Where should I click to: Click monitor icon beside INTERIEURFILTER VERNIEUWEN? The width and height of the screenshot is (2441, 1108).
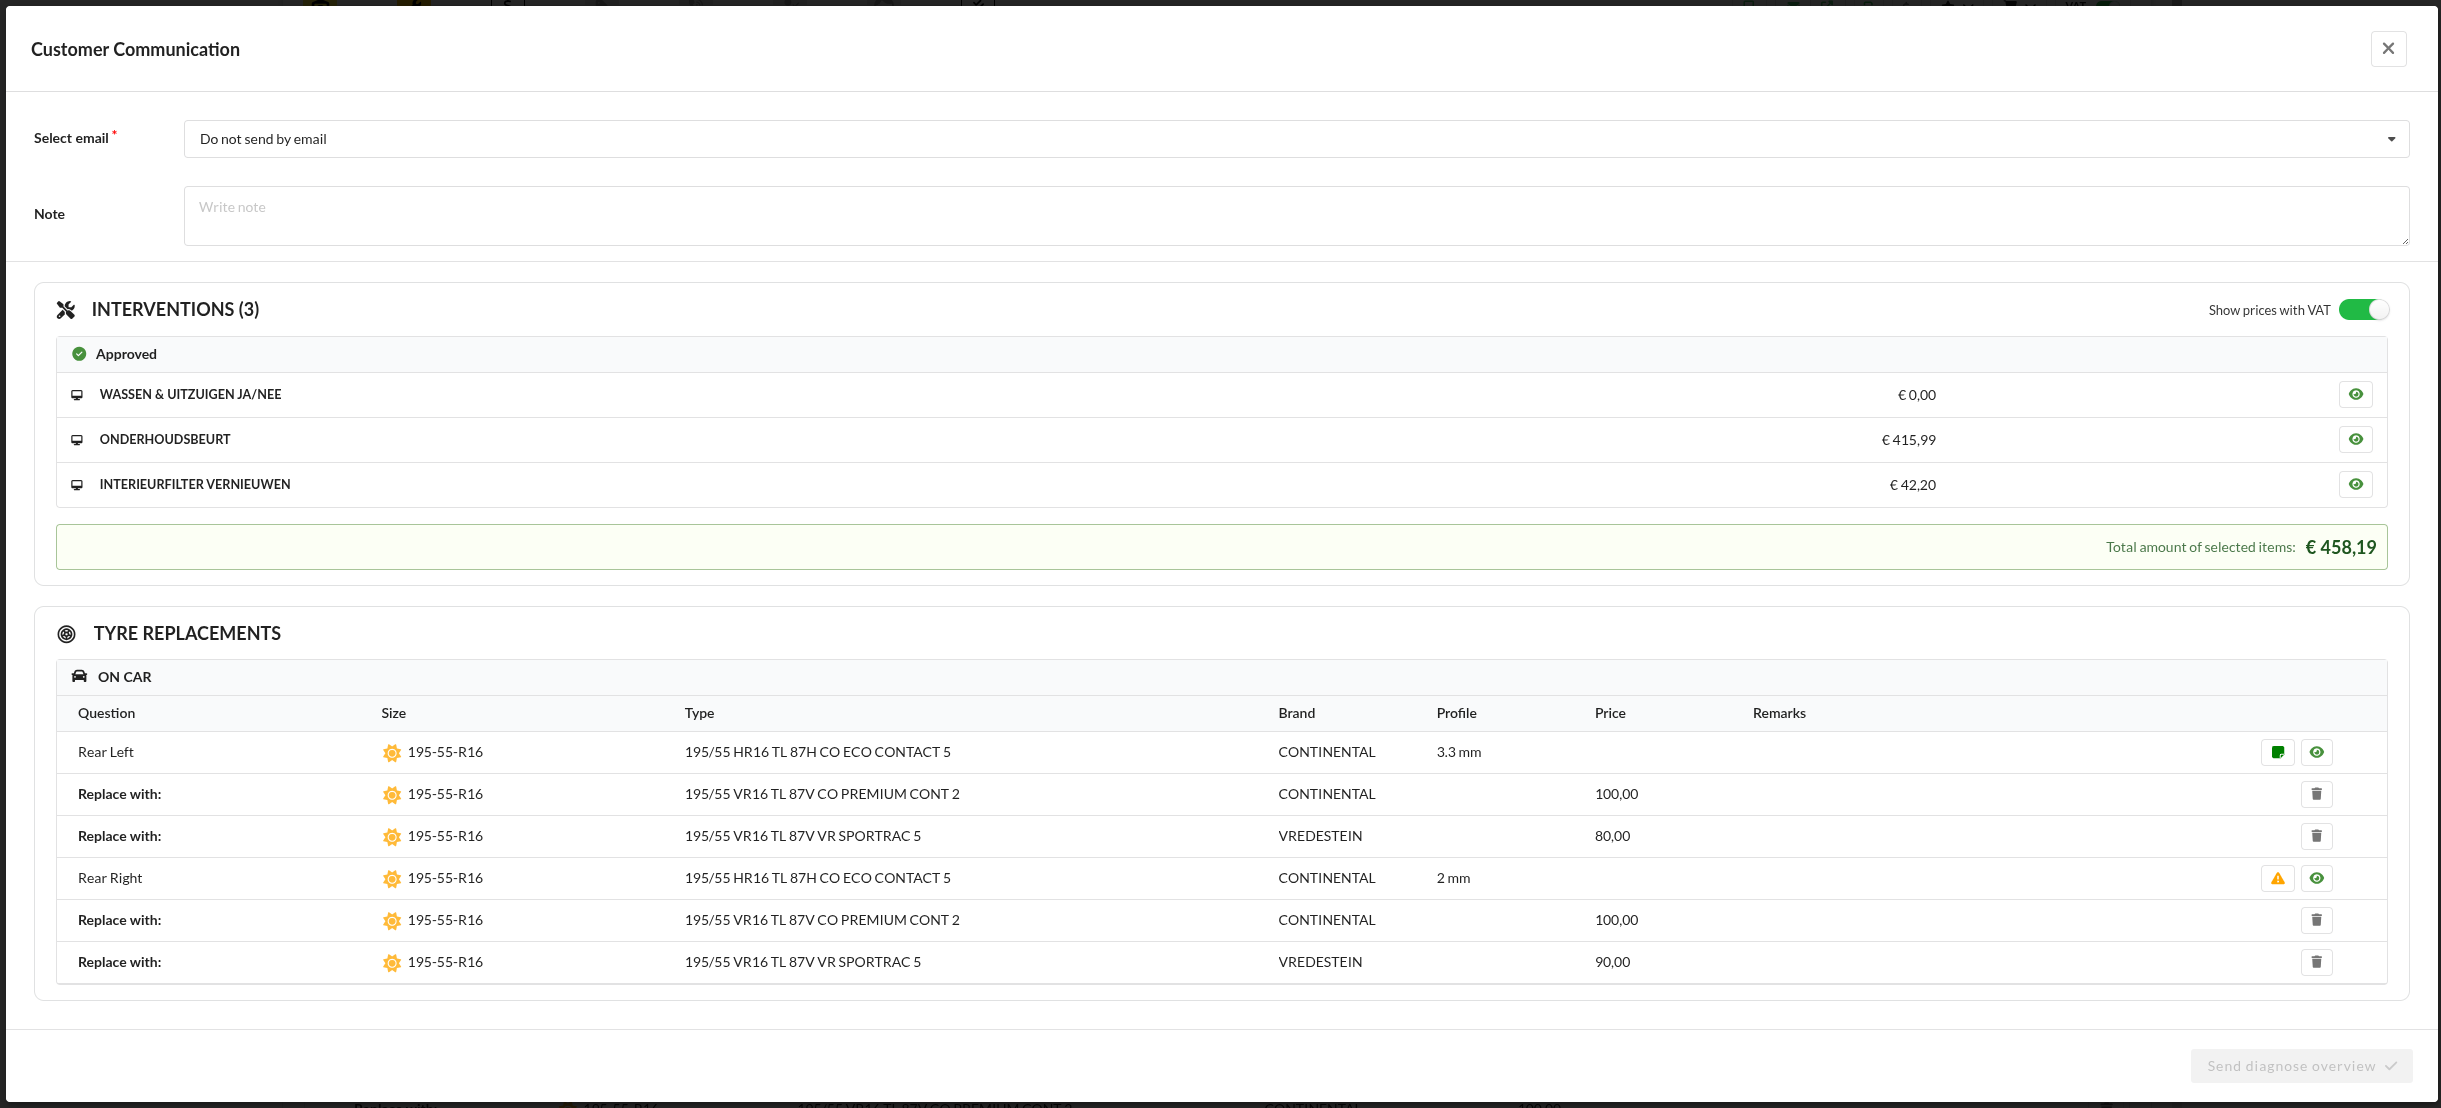click(77, 485)
